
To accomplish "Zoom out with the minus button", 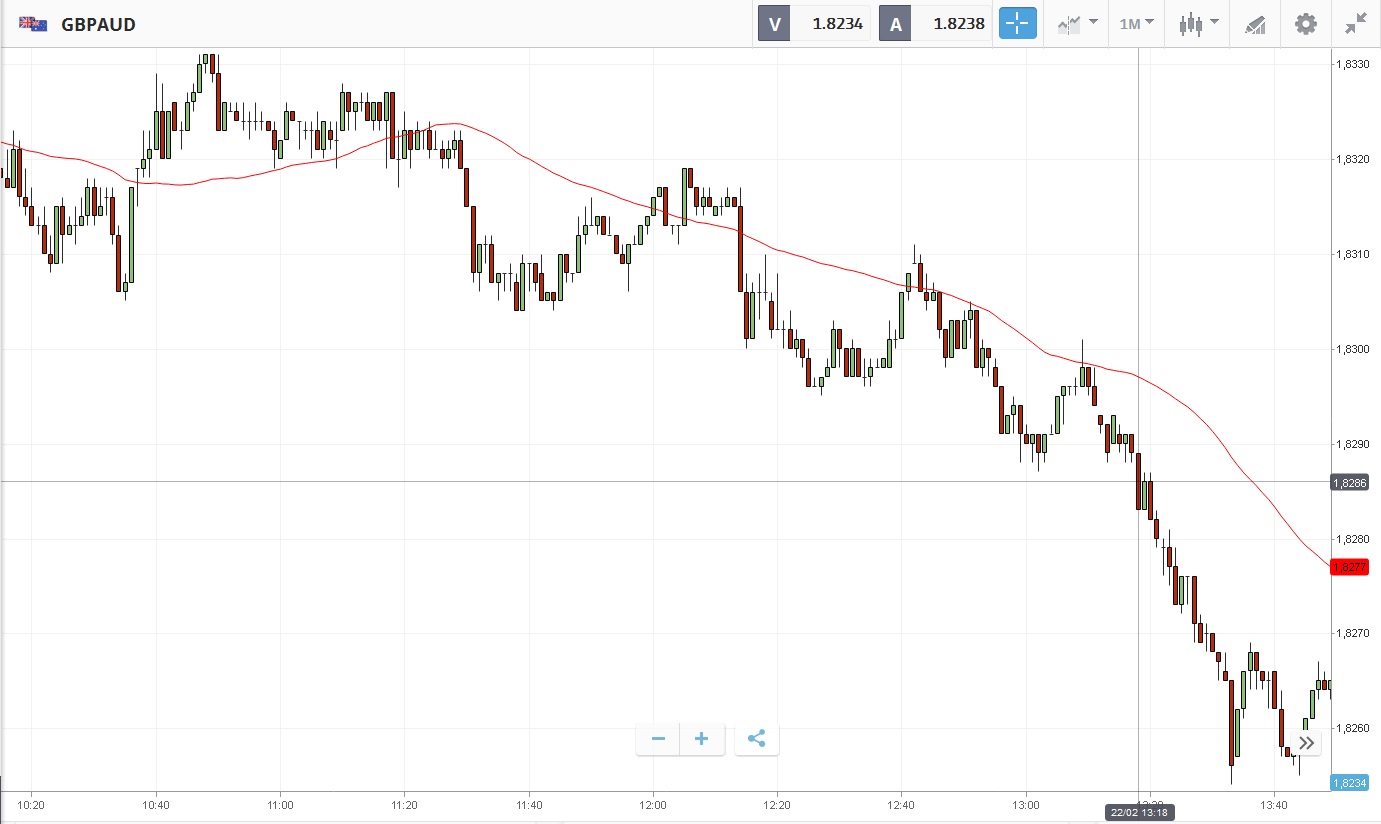I will (x=658, y=739).
